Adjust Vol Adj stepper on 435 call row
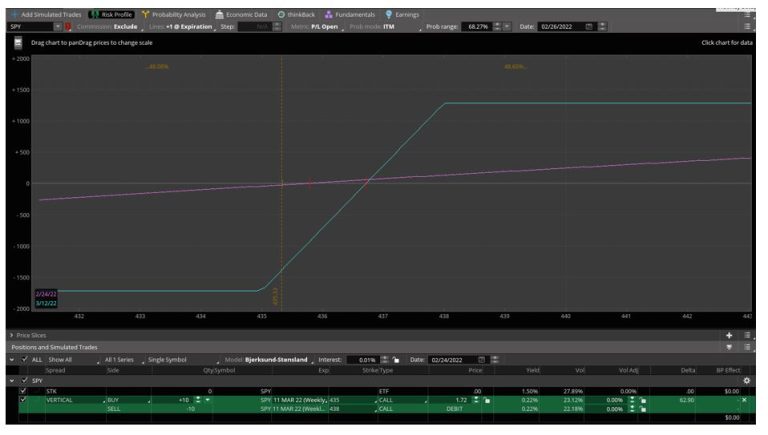This screenshot has height=435, width=768. point(632,400)
